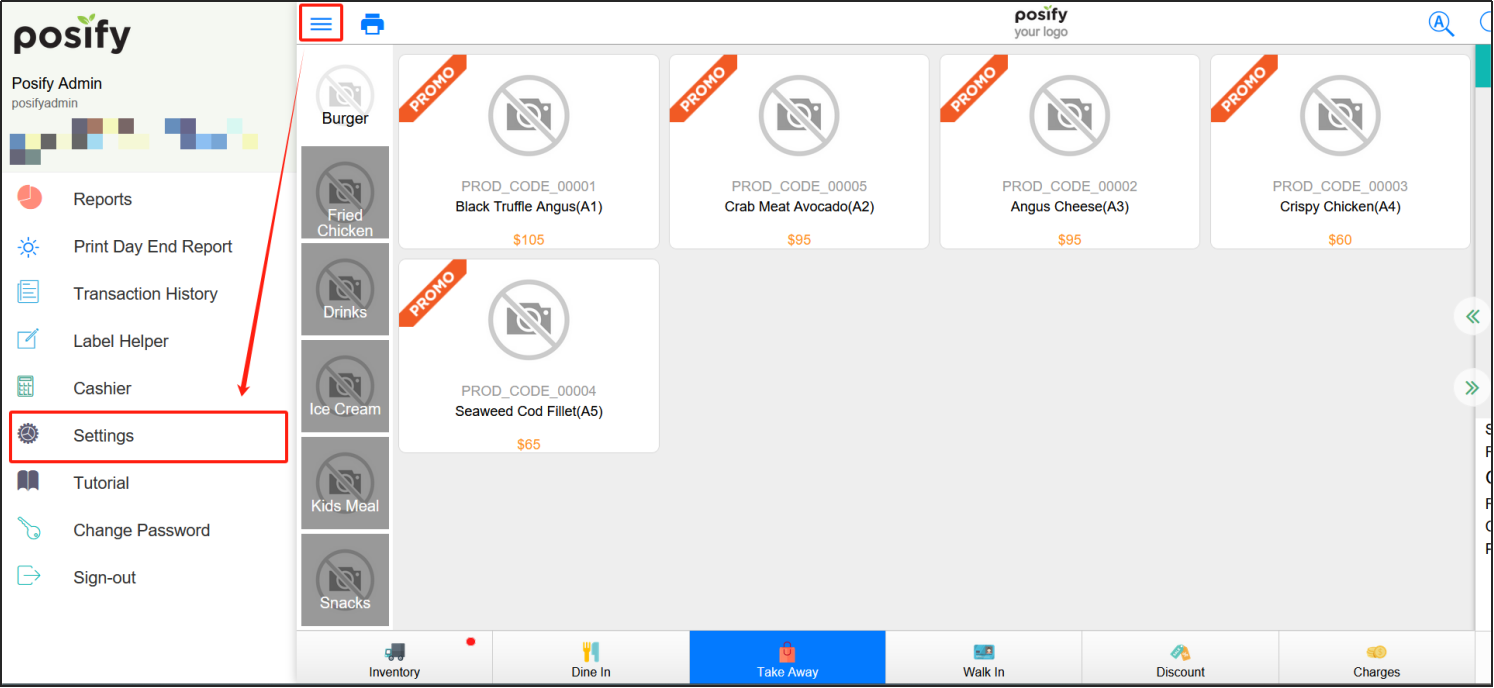Click price $60 on Crispy Chicken
1494x688 pixels.
(1340, 239)
